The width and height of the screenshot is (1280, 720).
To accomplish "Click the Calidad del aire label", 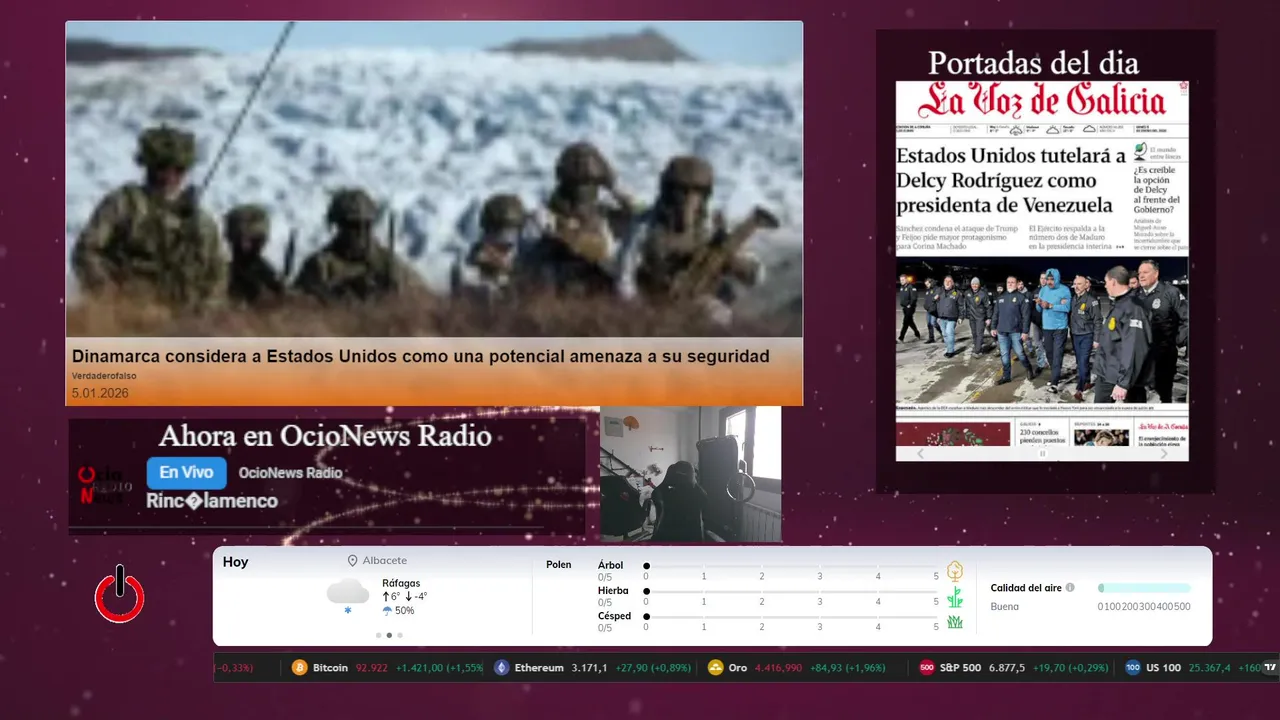I will (x=1026, y=588).
